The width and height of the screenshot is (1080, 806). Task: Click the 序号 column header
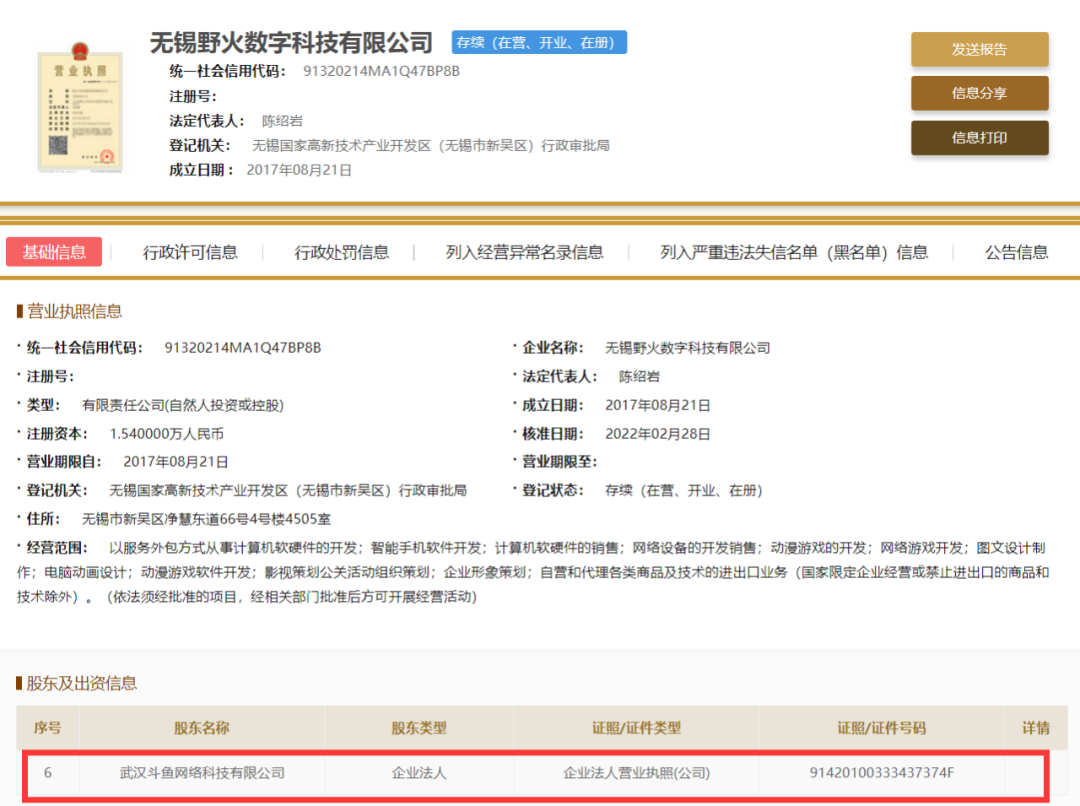48,727
